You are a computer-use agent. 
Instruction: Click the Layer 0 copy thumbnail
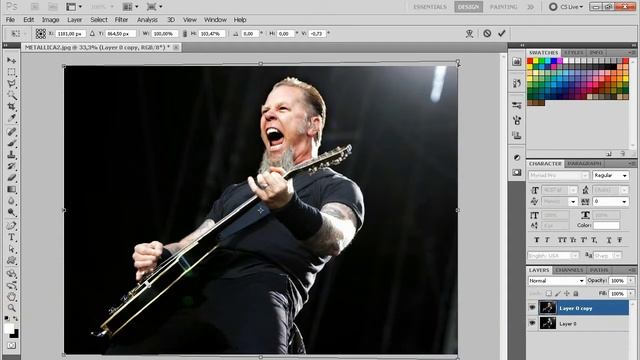pyautogui.click(x=548, y=308)
